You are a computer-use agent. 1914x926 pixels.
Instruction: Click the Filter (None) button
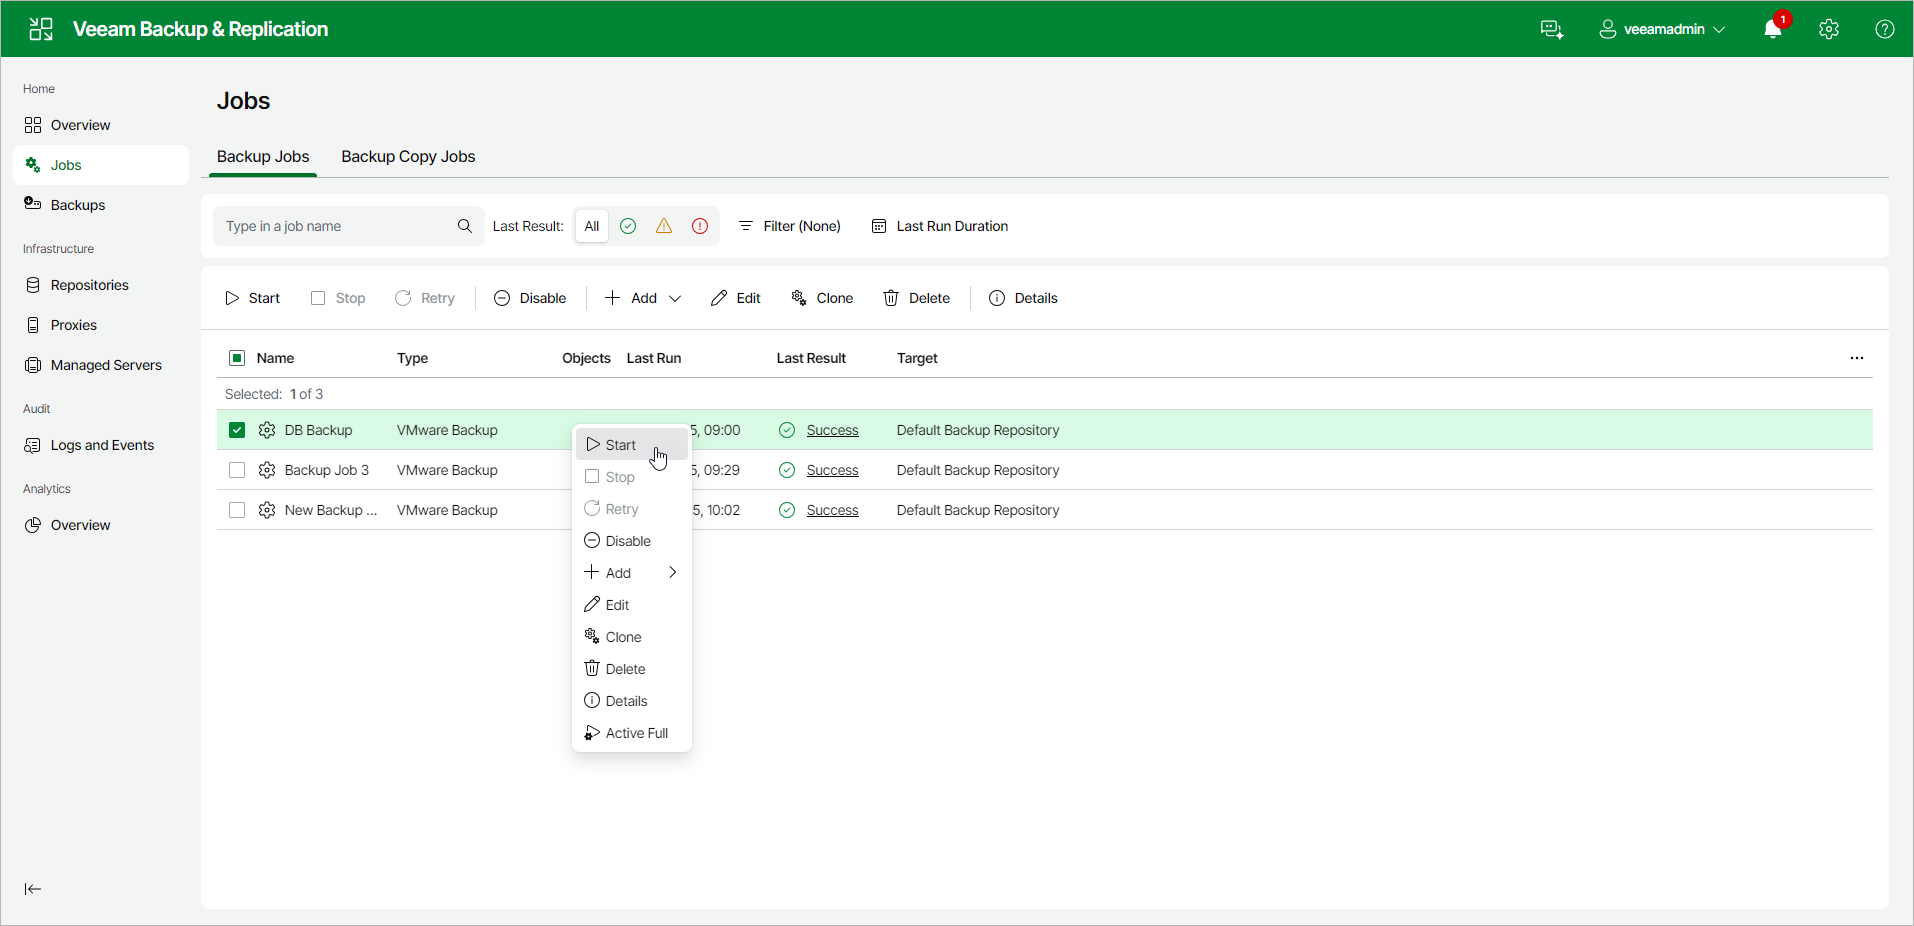[790, 226]
